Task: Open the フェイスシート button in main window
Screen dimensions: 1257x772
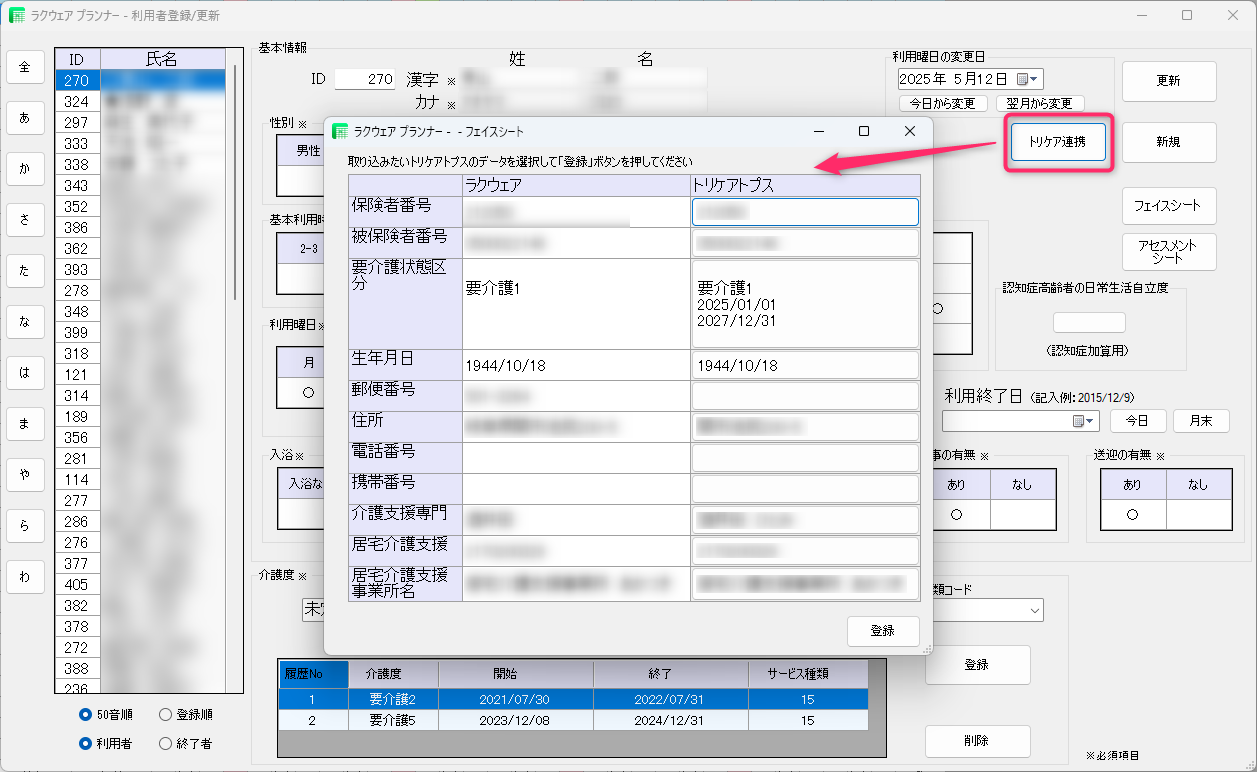Action: [1169, 206]
